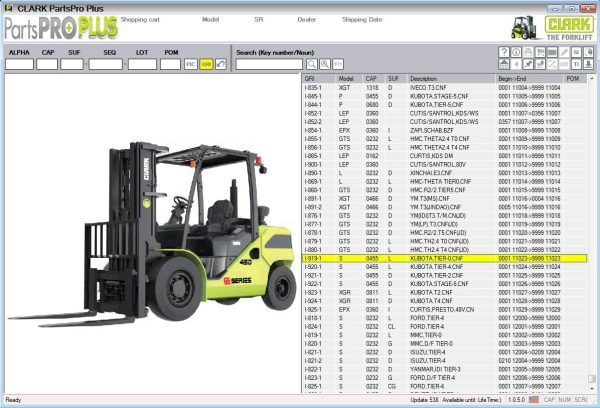Click the TI toolbar icon

click(576, 64)
